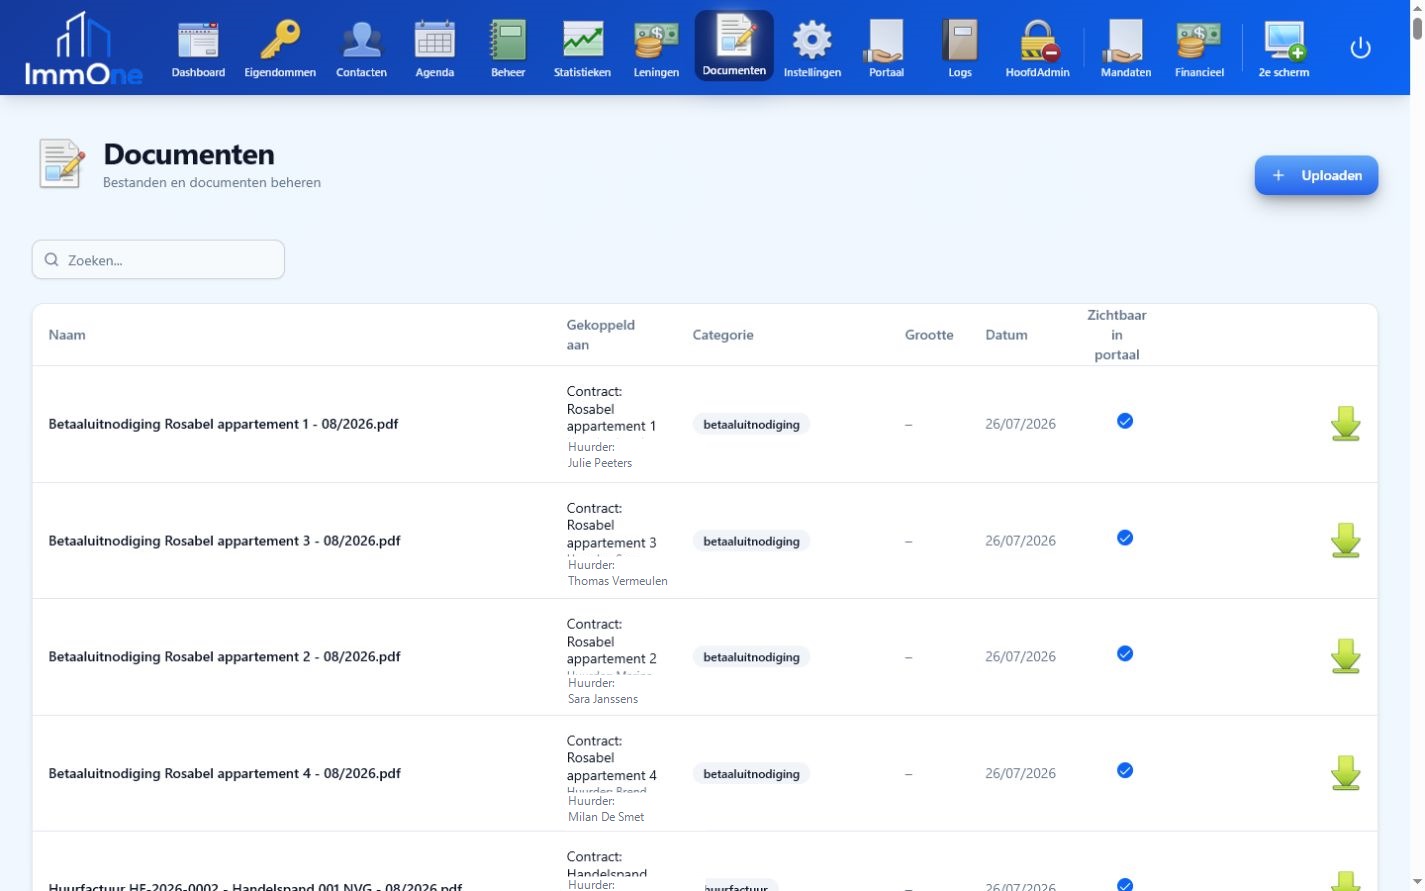Image resolution: width=1425 pixels, height=891 pixels.
Task: Click betaaluitnodiging tag for Rosabel appartement 3
Action: (x=751, y=541)
